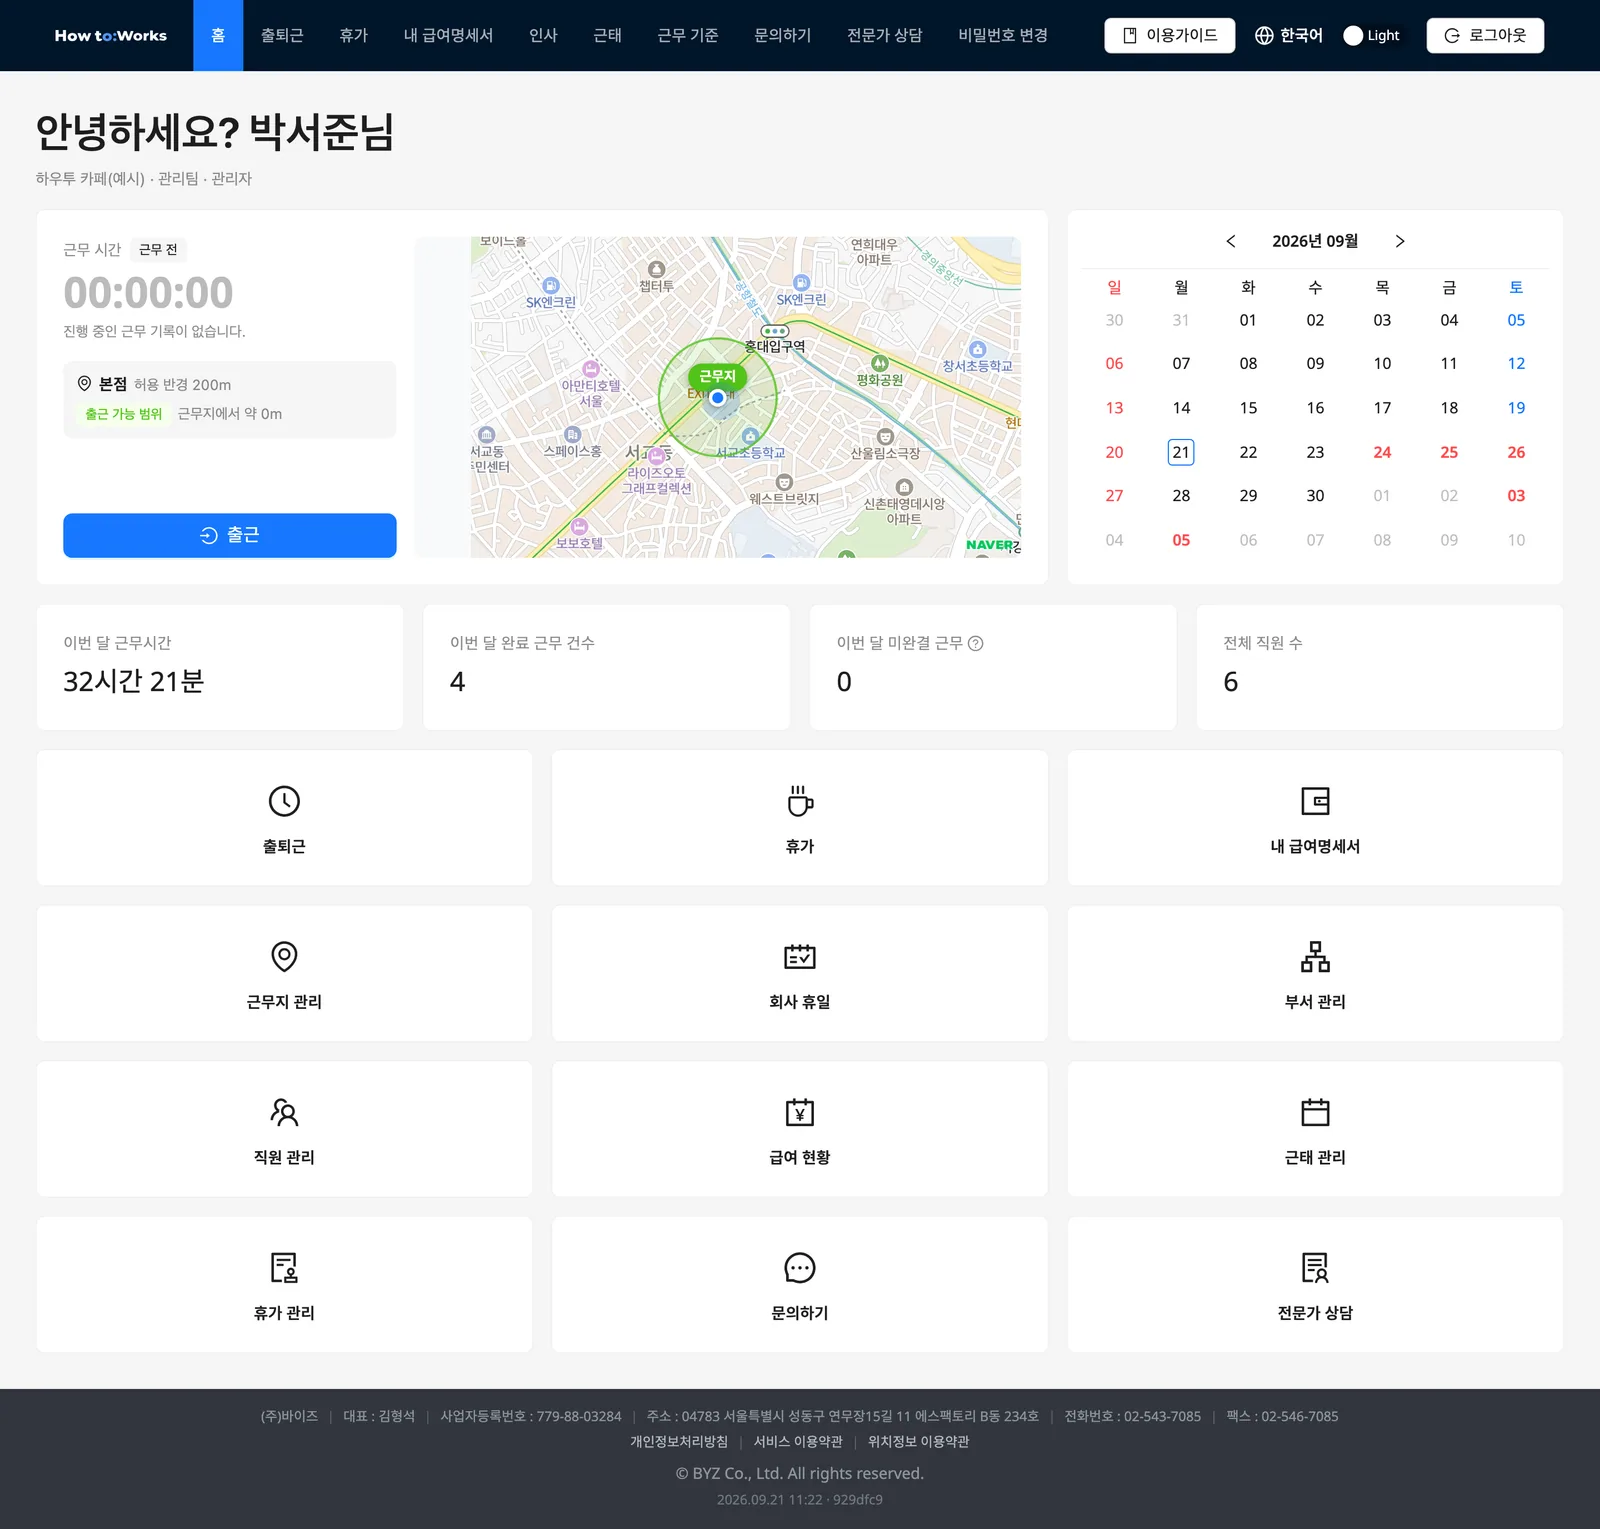
Task: Open the 개인정보처리방침 footer link
Action: (679, 1441)
